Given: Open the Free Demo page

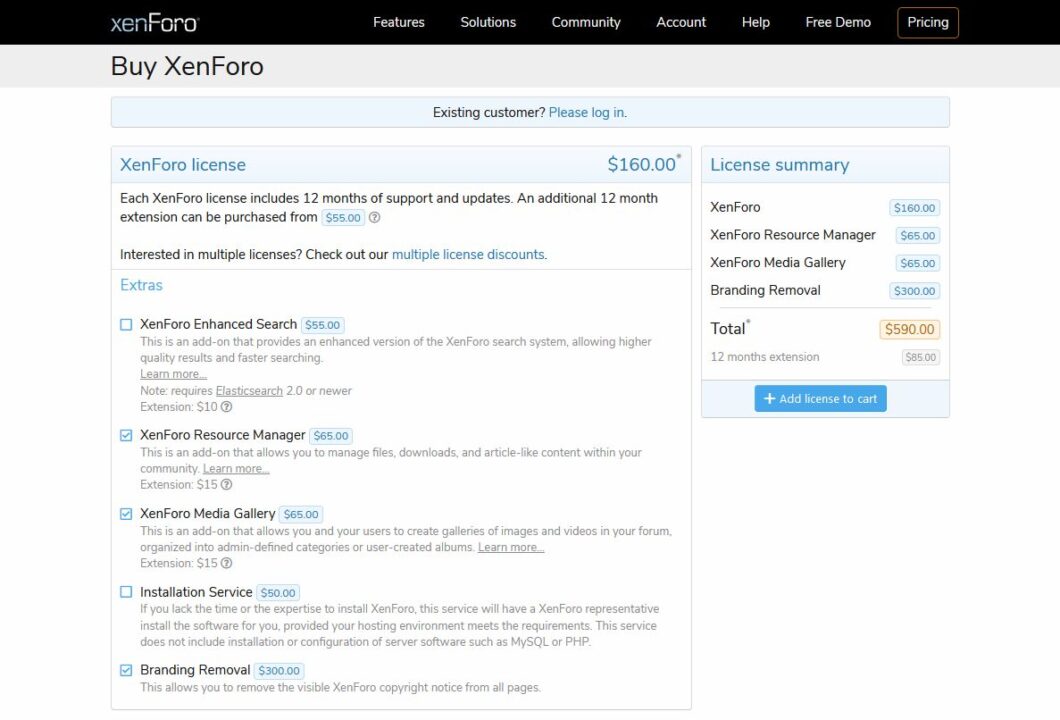Looking at the screenshot, I should (x=838, y=22).
